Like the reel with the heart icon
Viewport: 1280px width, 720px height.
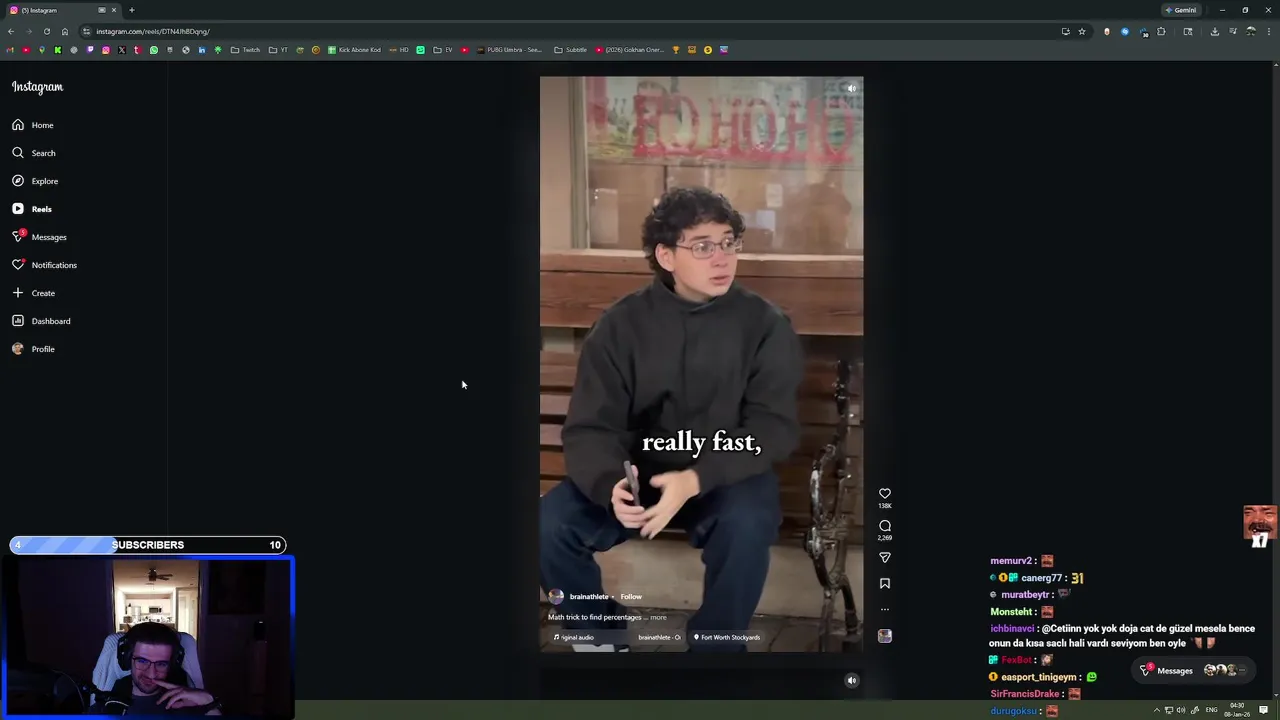pyautogui.click(x=885, y=494)
